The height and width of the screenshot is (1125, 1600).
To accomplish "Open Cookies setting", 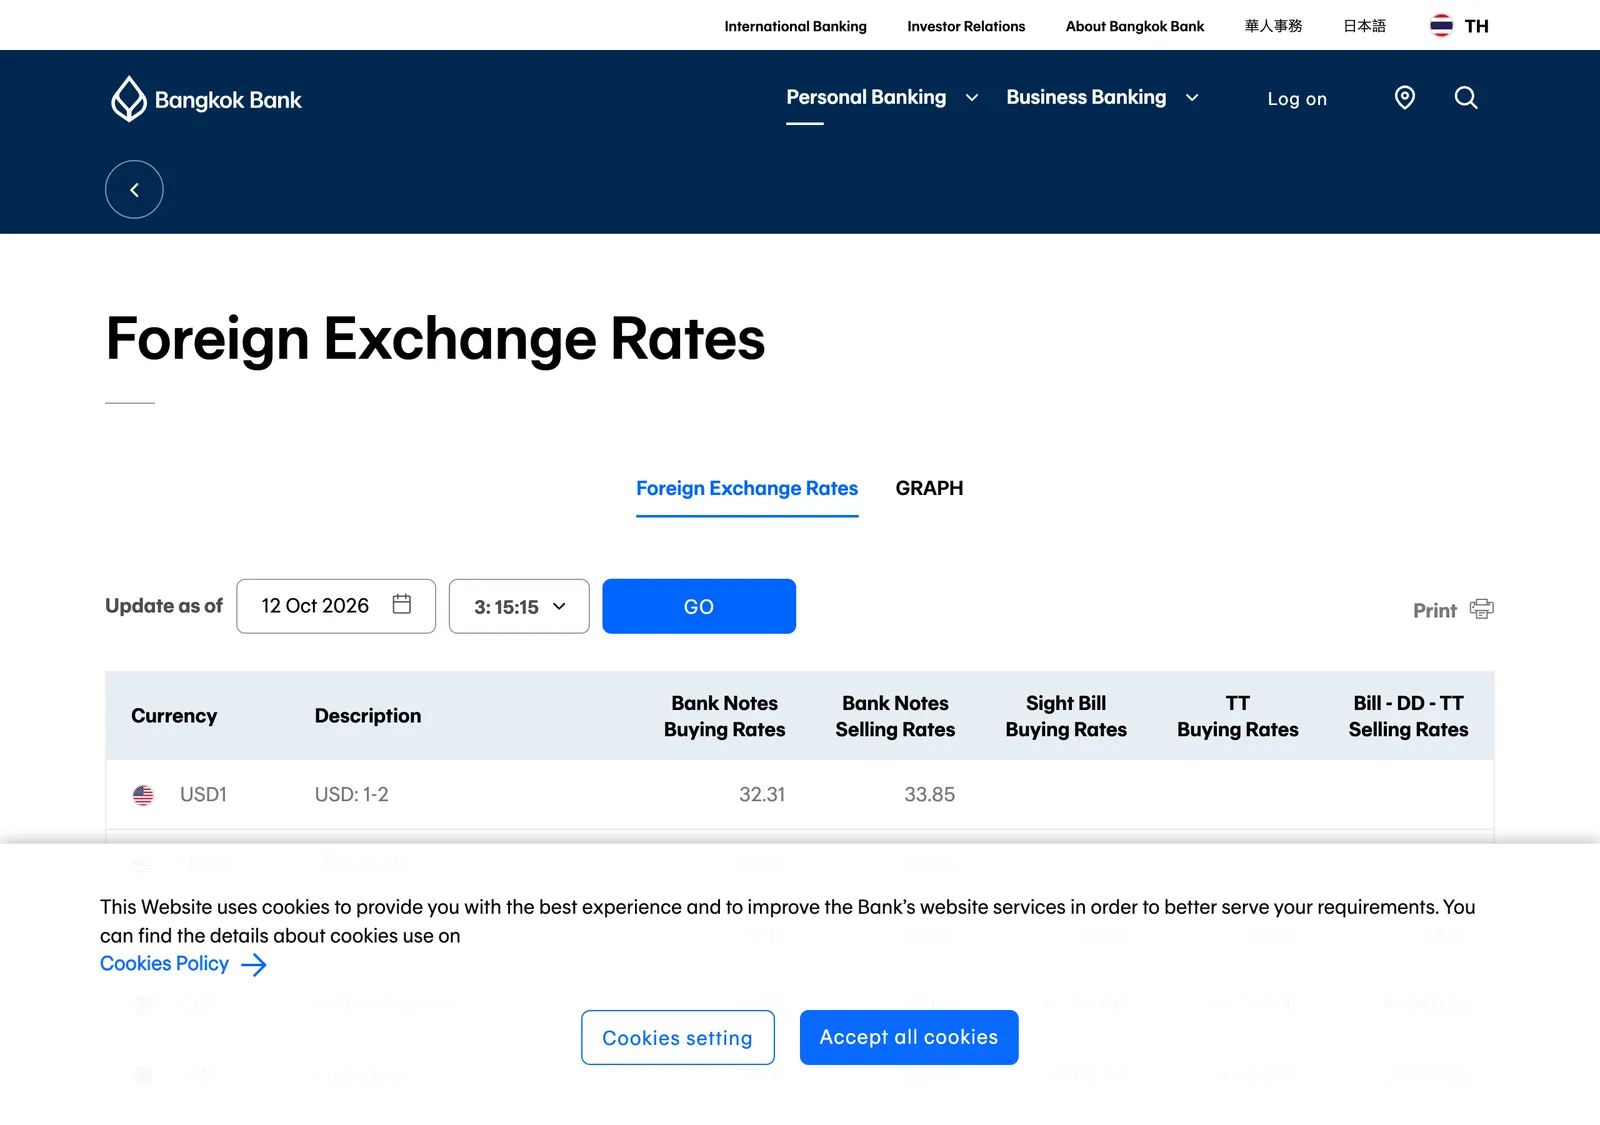I will tap(678, 1038).
